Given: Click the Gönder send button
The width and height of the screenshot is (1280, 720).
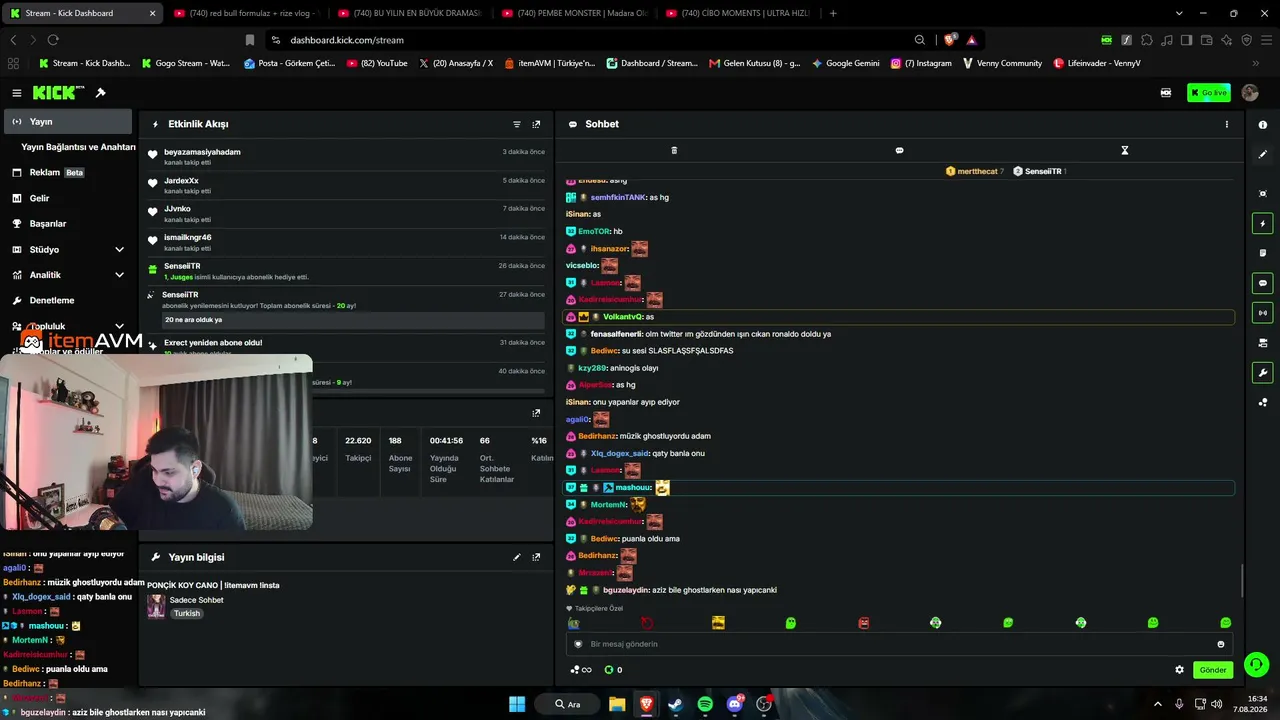Looking at the screenshot, I should coord(1213,670).
